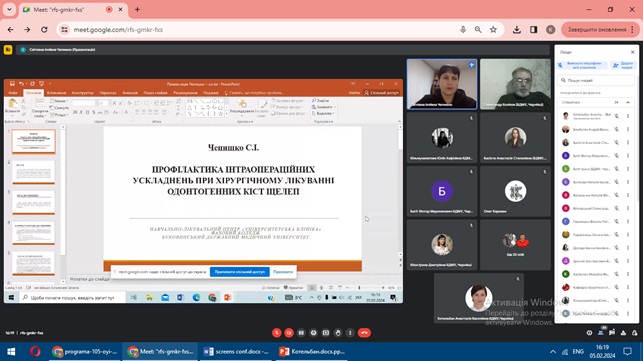Open Opera browser from taskbar
The width and height of the screenshot is (643, 361).
[x=35, y=352]
